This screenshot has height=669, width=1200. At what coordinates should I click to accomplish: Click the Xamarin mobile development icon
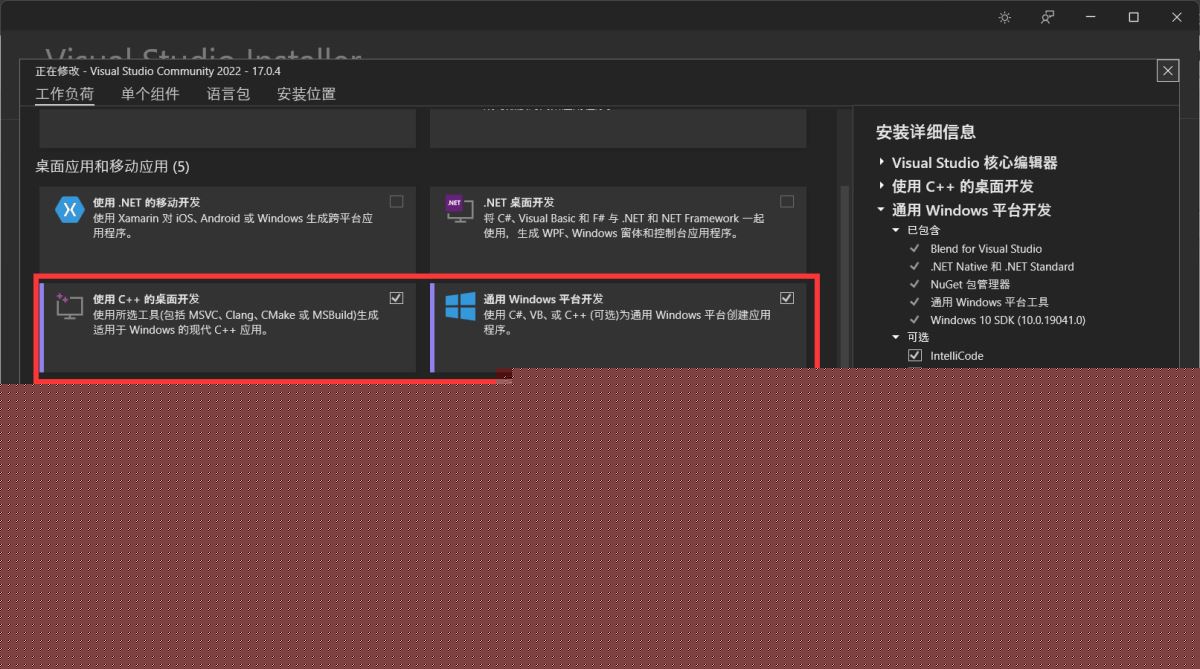[69, 210]
